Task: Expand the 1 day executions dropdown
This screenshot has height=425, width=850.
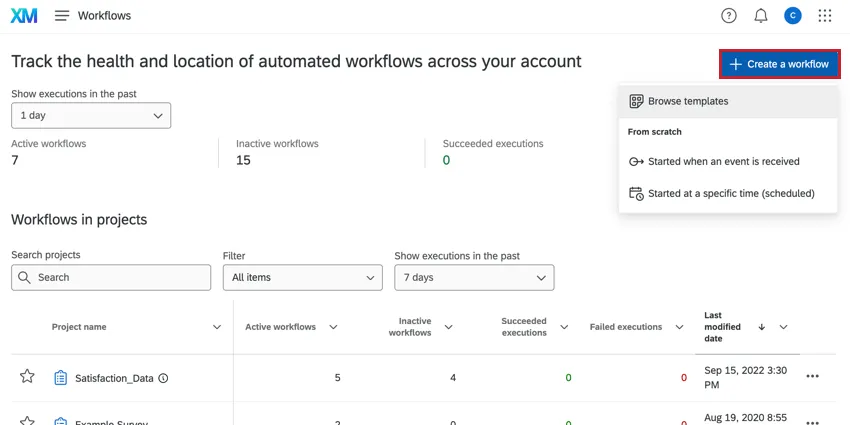Action: pos(91,115)
